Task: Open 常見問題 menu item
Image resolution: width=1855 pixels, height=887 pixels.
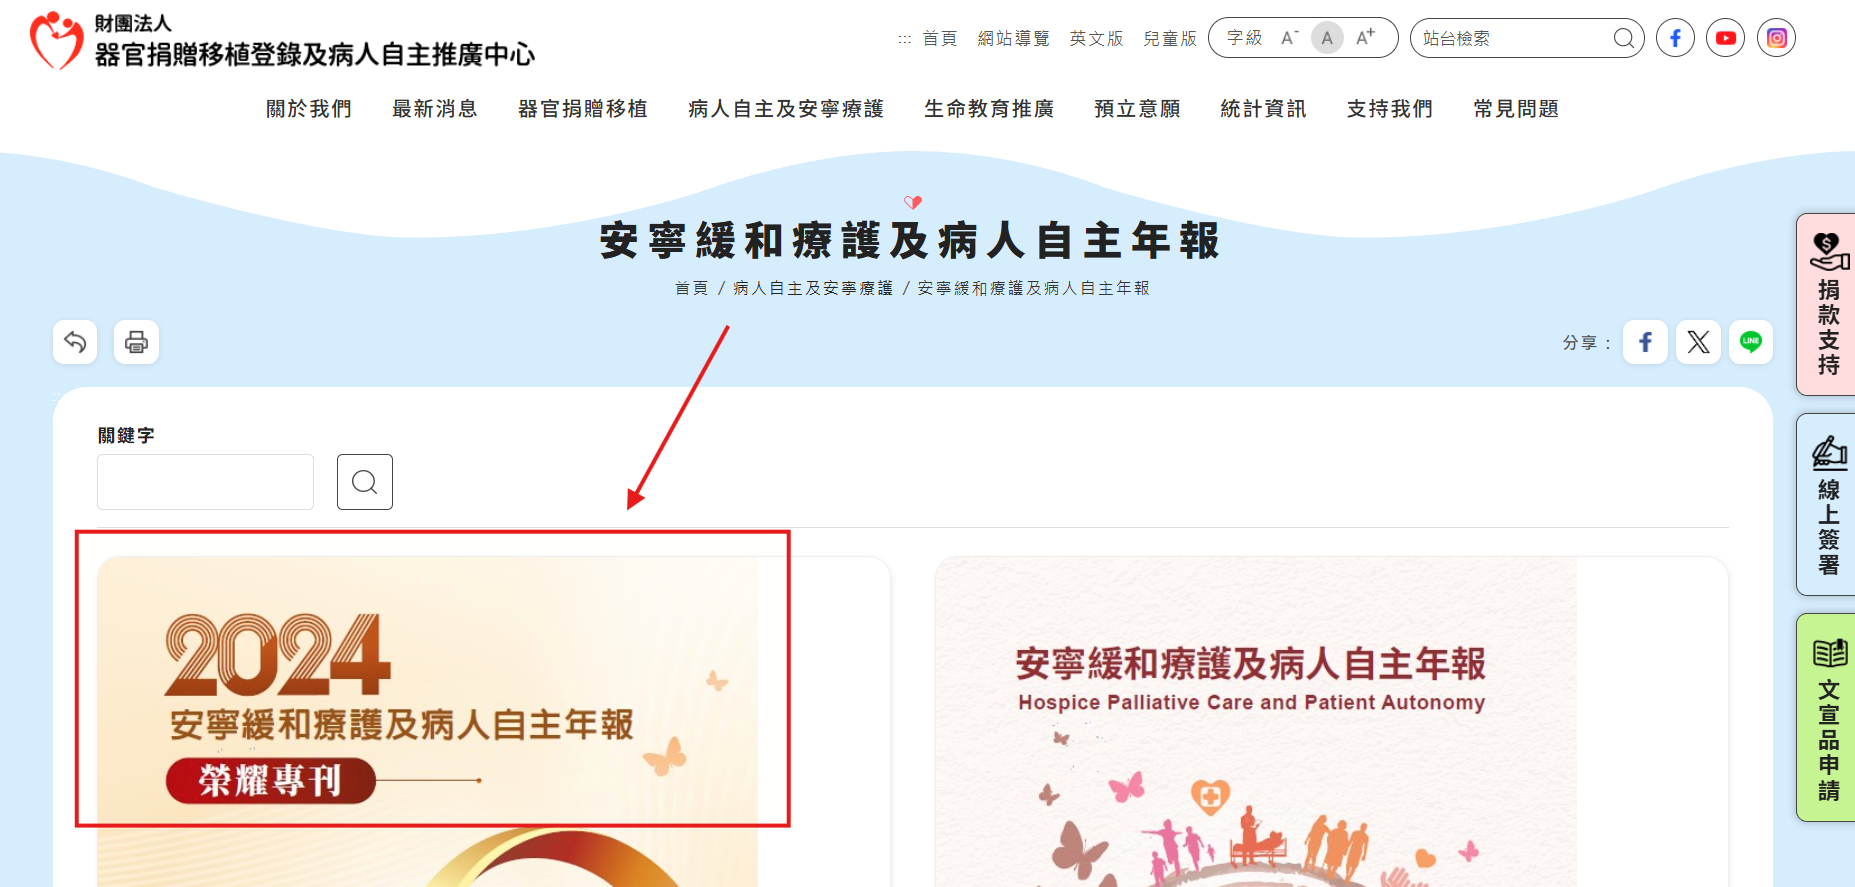Action: (1516, 109)
